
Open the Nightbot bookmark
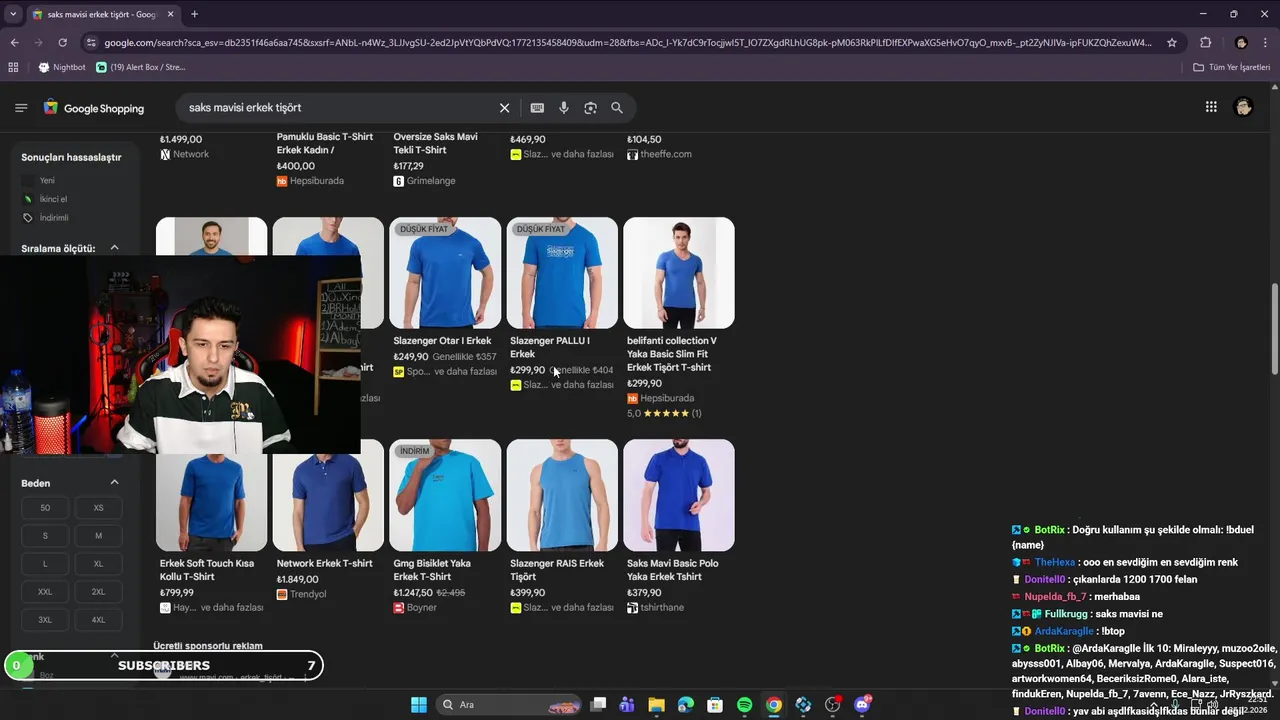pyautogui.click(x=62, y=67)
